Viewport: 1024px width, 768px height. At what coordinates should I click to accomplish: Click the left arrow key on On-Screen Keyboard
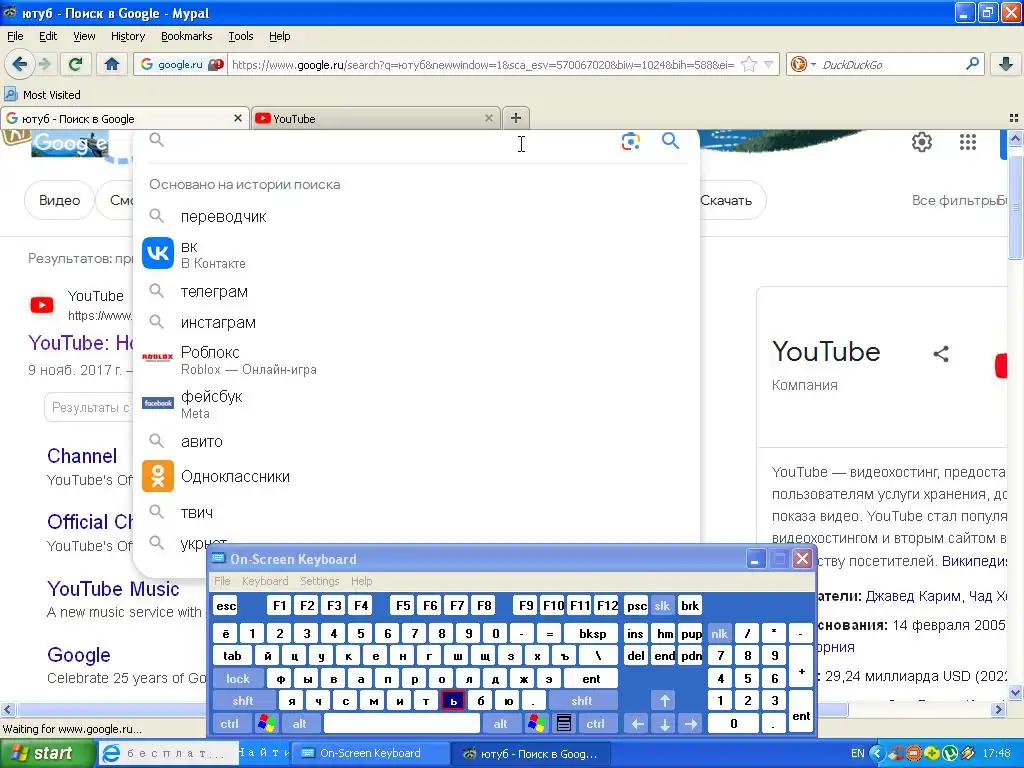(637, 724)
